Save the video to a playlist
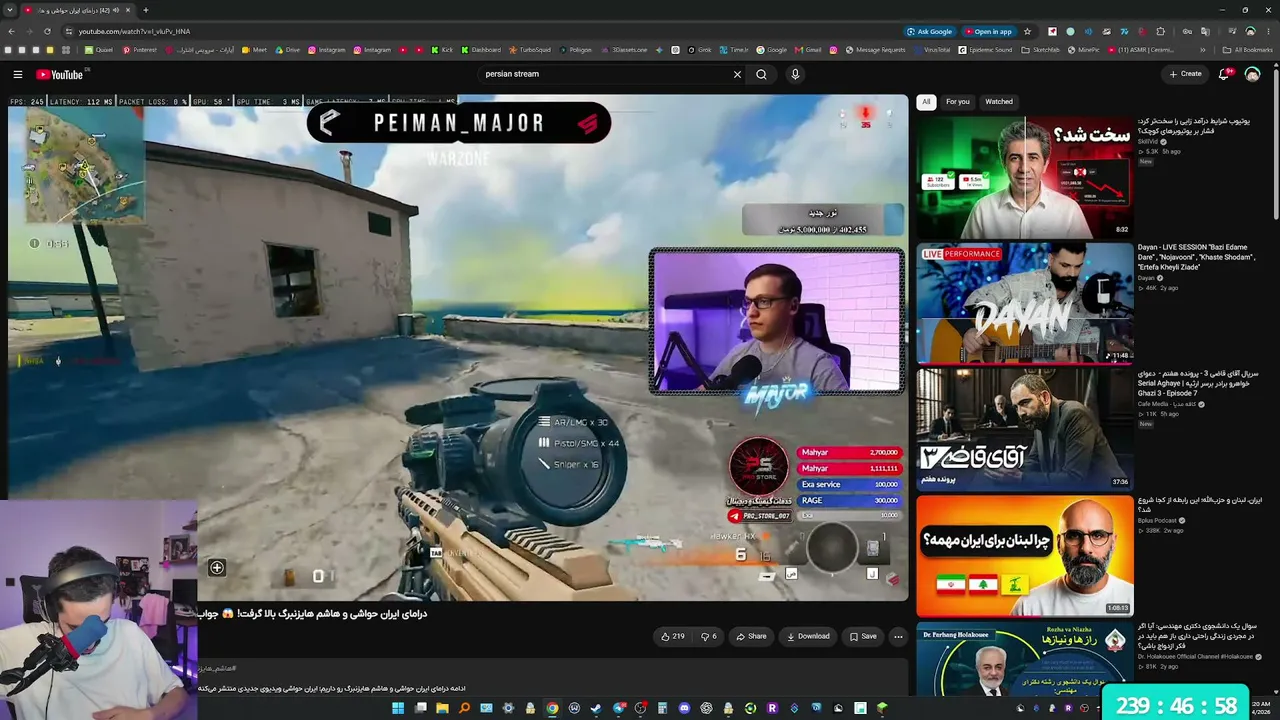The height and width of the screenshot is (720, 1280). click(863, 636)
